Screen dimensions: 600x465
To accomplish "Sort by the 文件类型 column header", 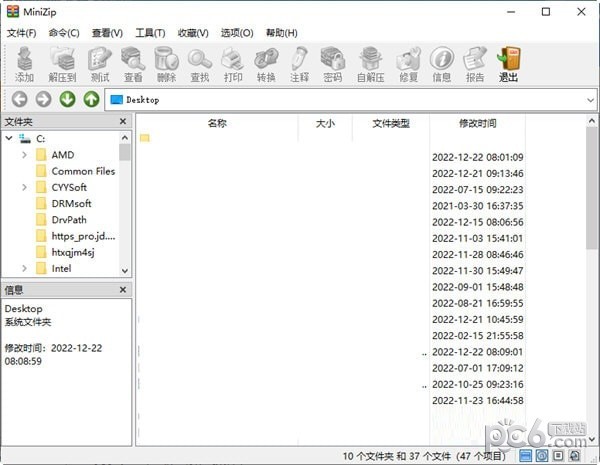I will click(391, 123).
